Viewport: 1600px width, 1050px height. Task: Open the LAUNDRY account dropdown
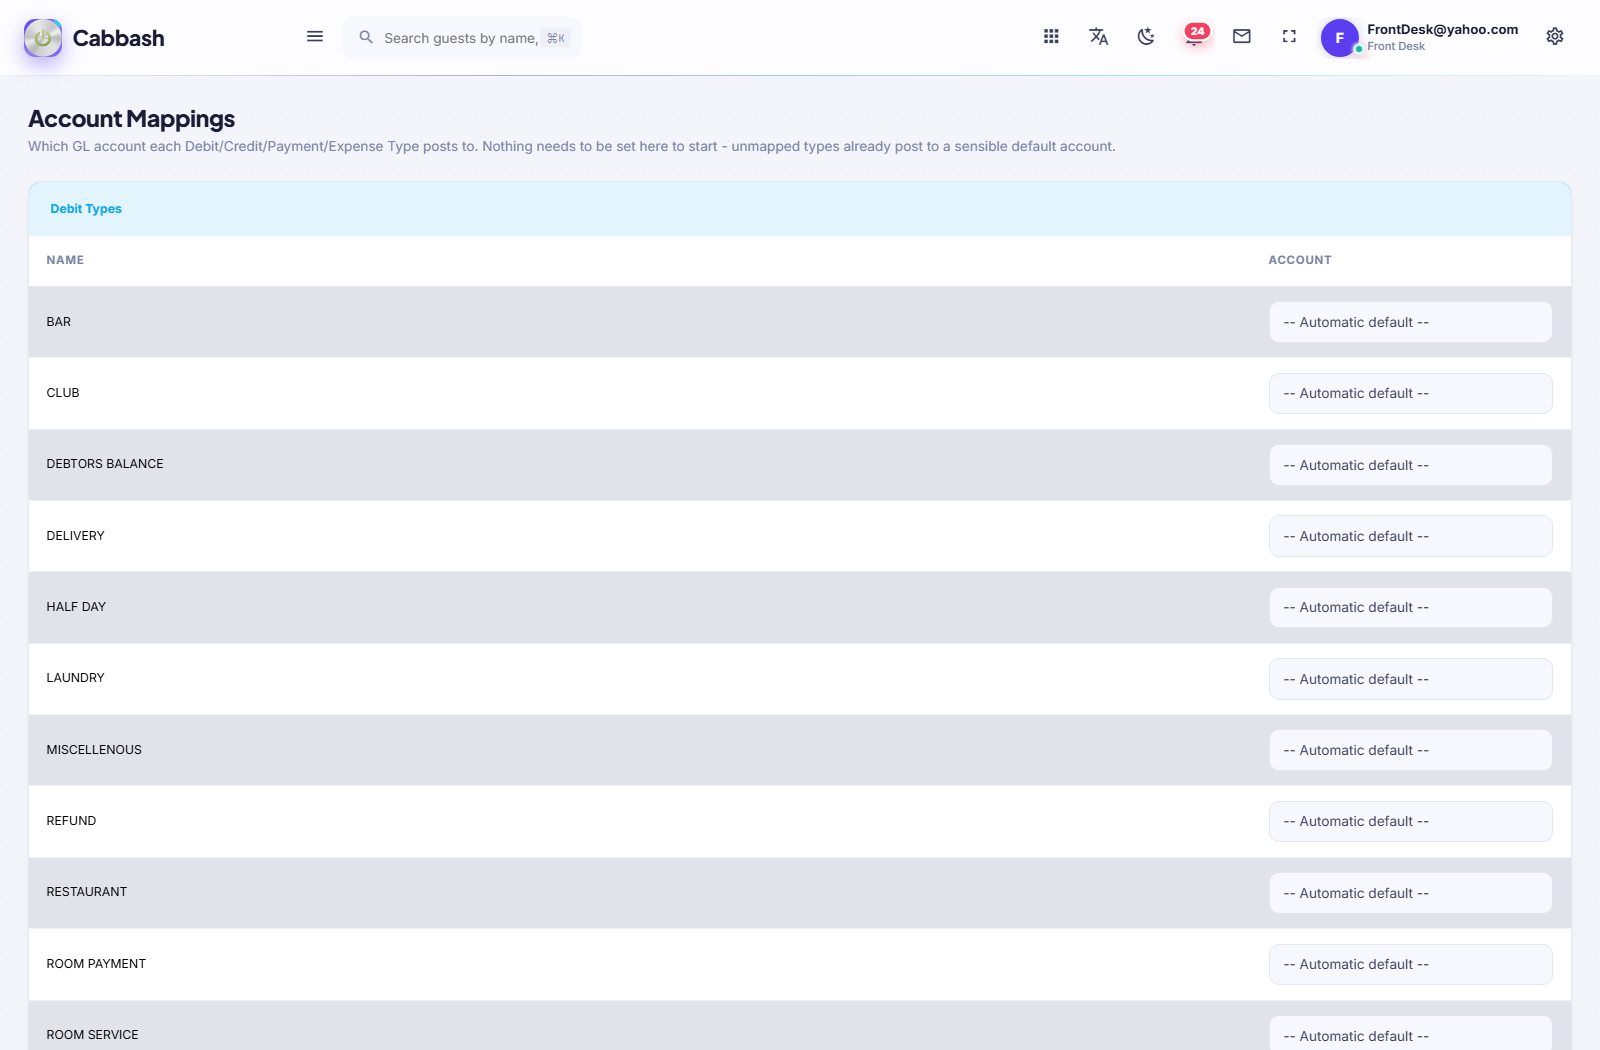pos(1410,679)
